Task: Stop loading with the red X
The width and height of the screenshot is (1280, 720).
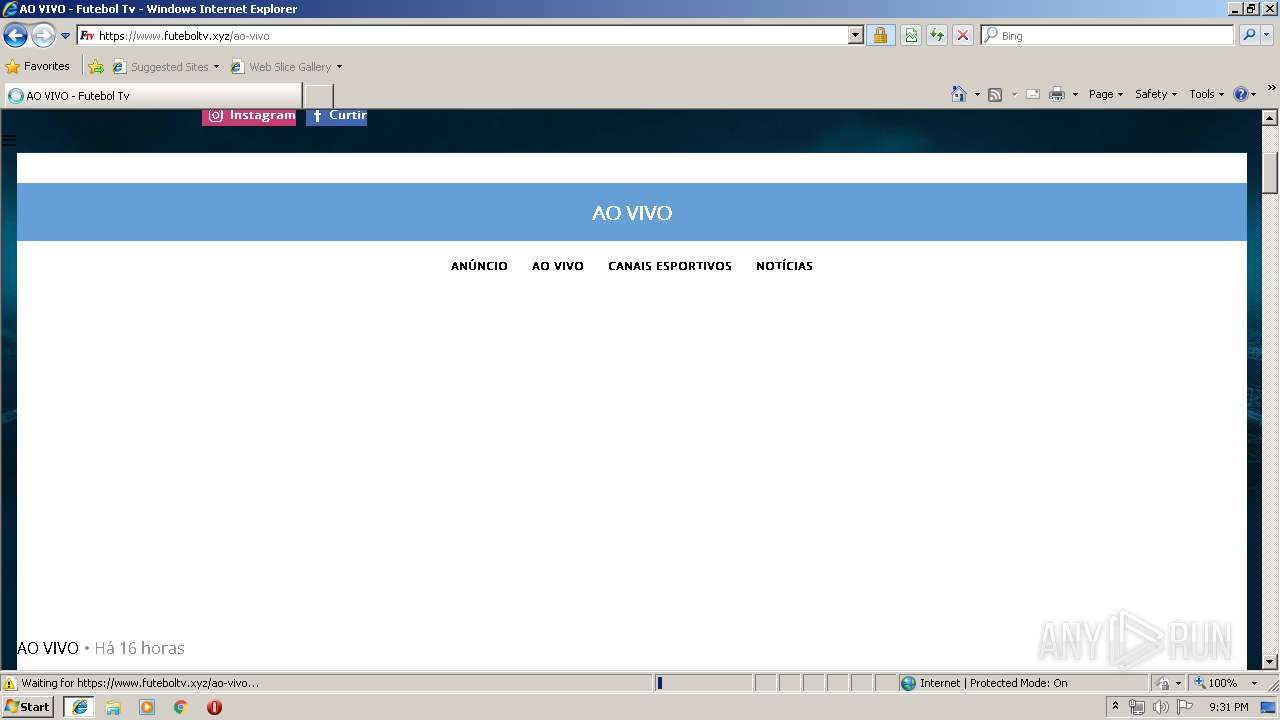Action: [963, 35]
